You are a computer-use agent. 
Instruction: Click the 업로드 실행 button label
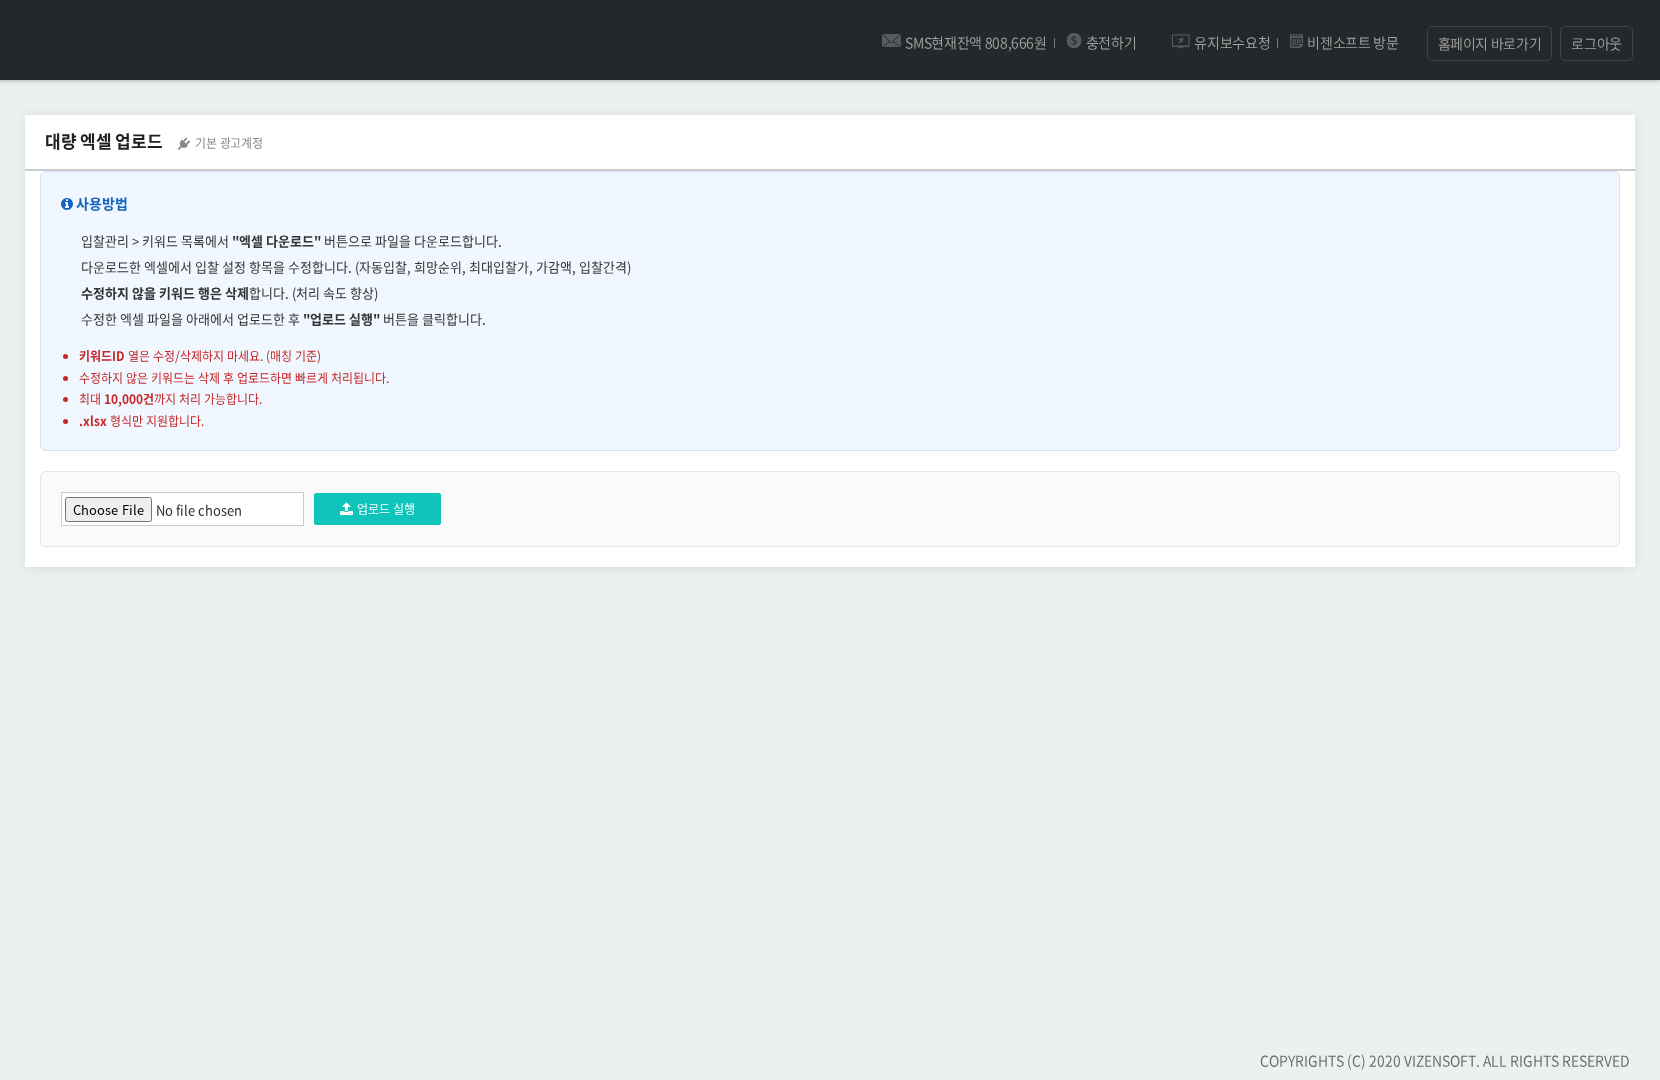coord(386,509)
